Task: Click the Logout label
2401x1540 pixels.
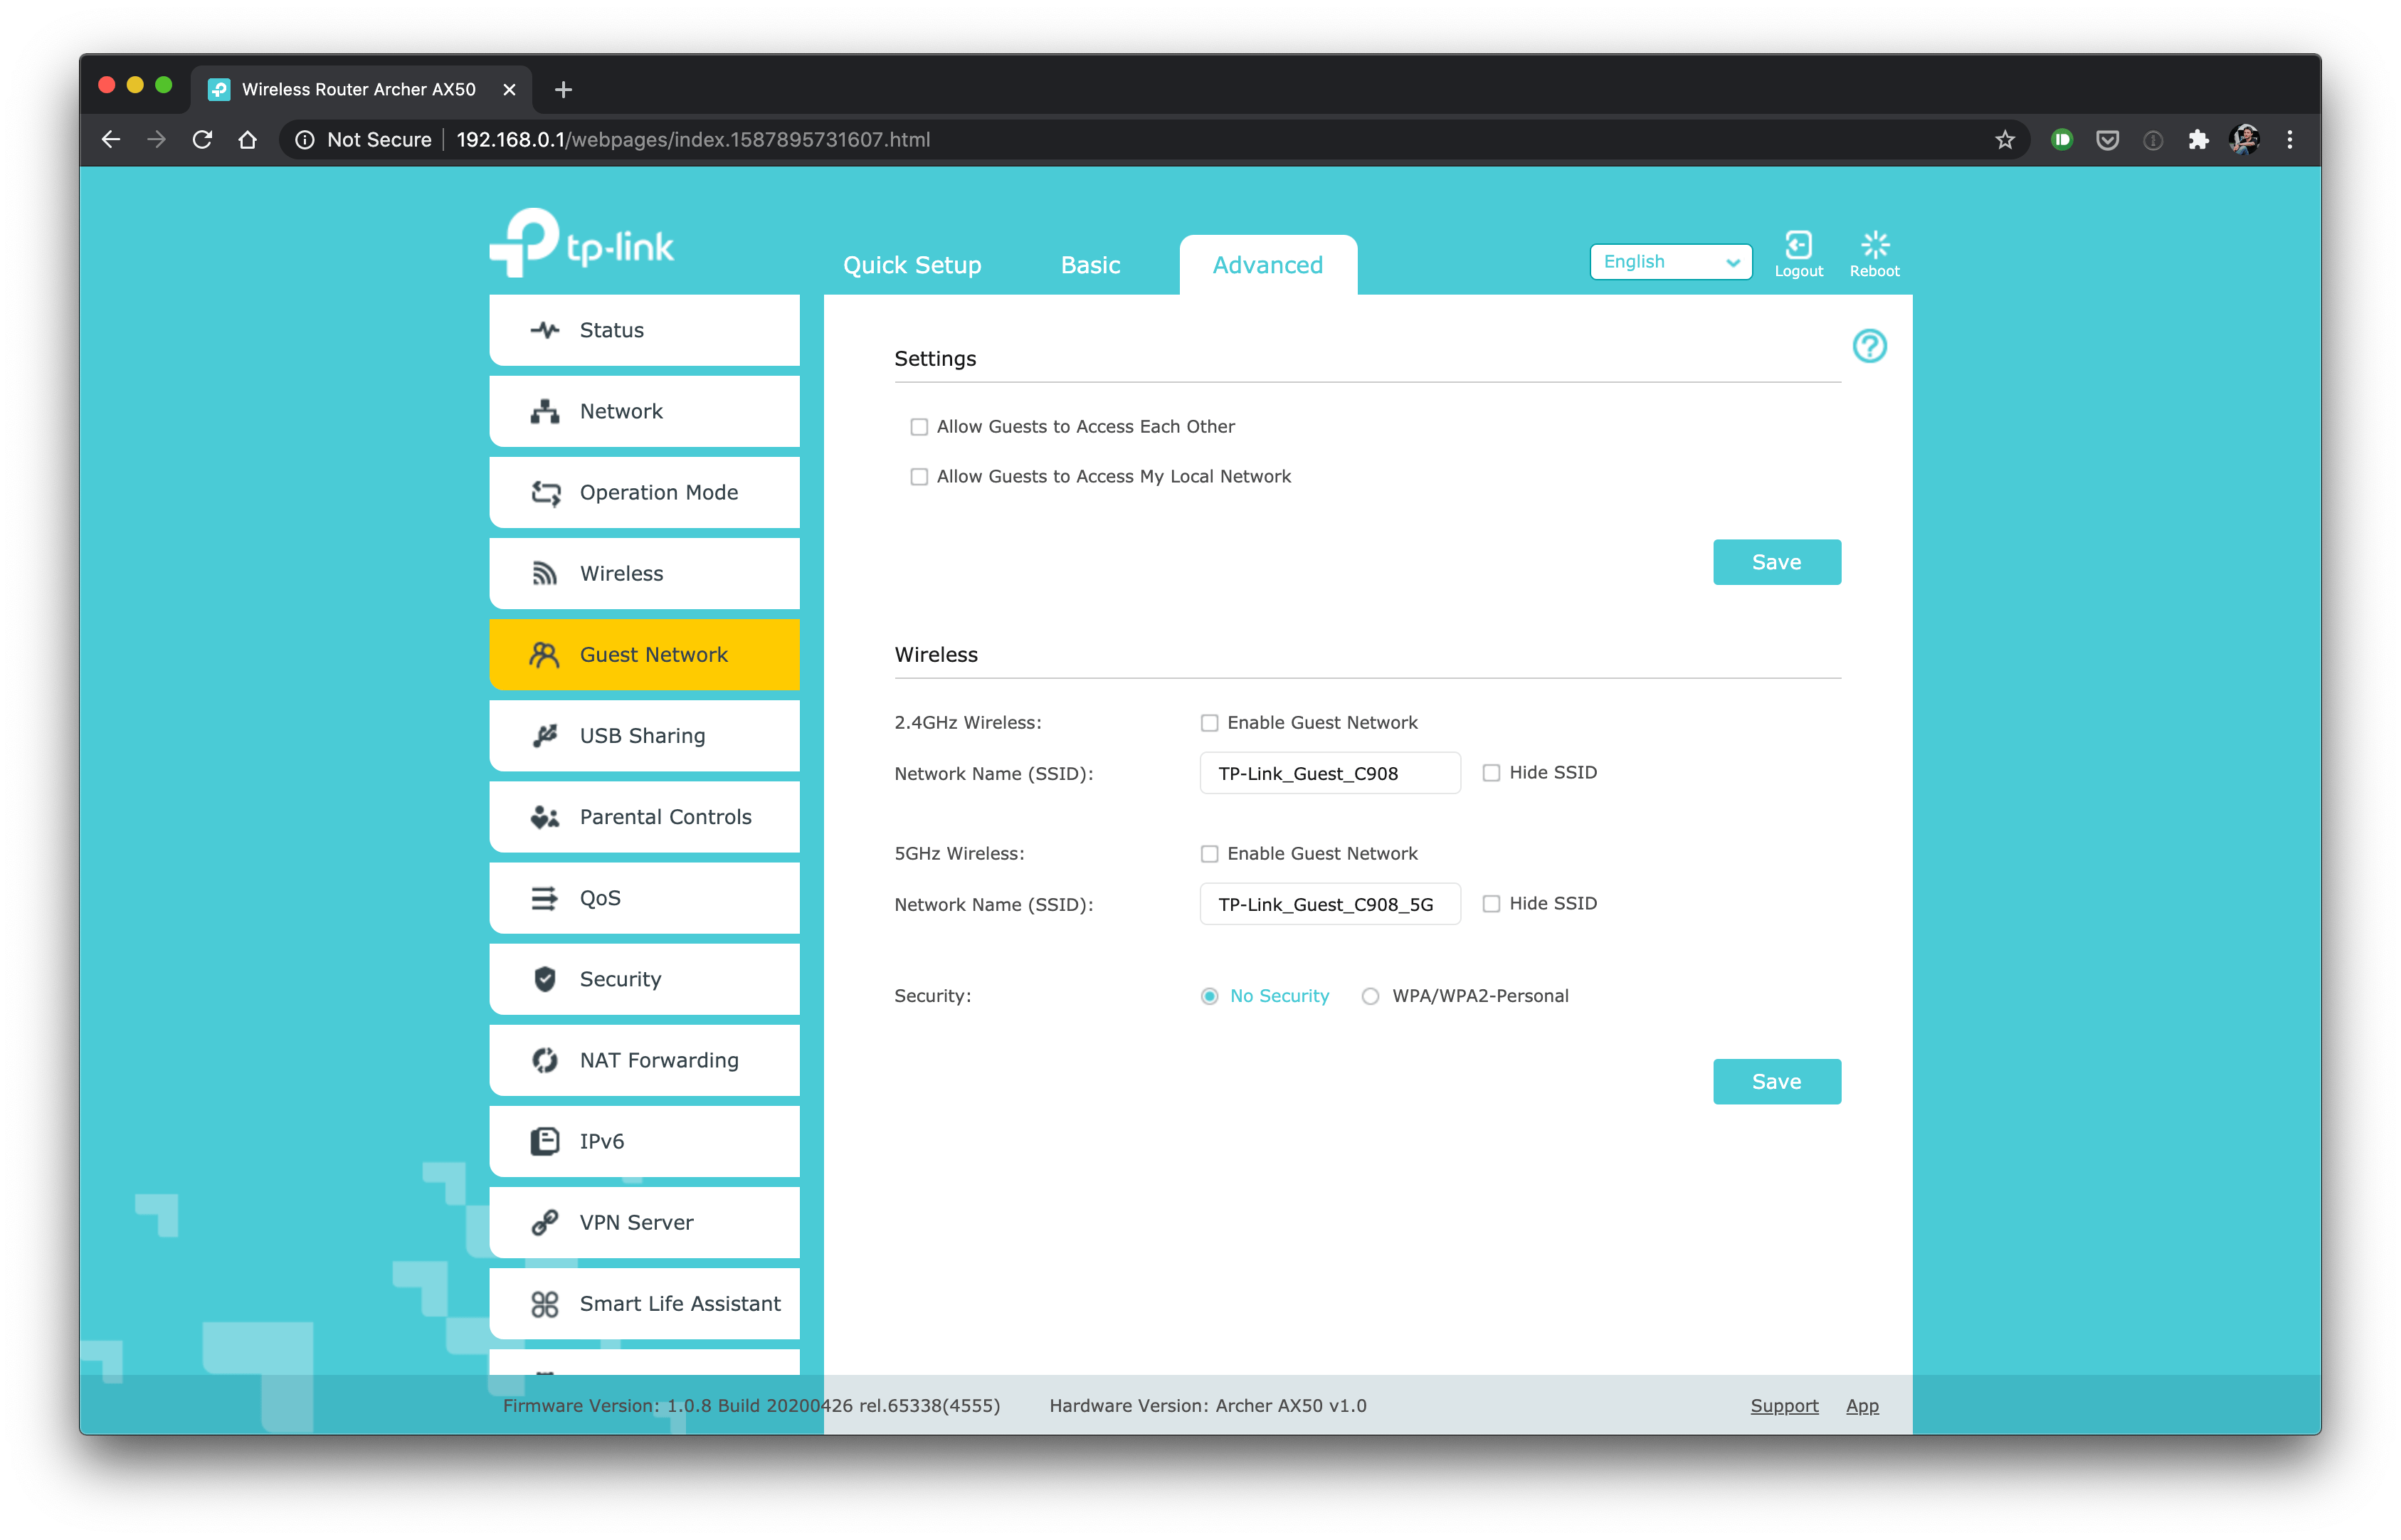Action: pos(1798,271)
